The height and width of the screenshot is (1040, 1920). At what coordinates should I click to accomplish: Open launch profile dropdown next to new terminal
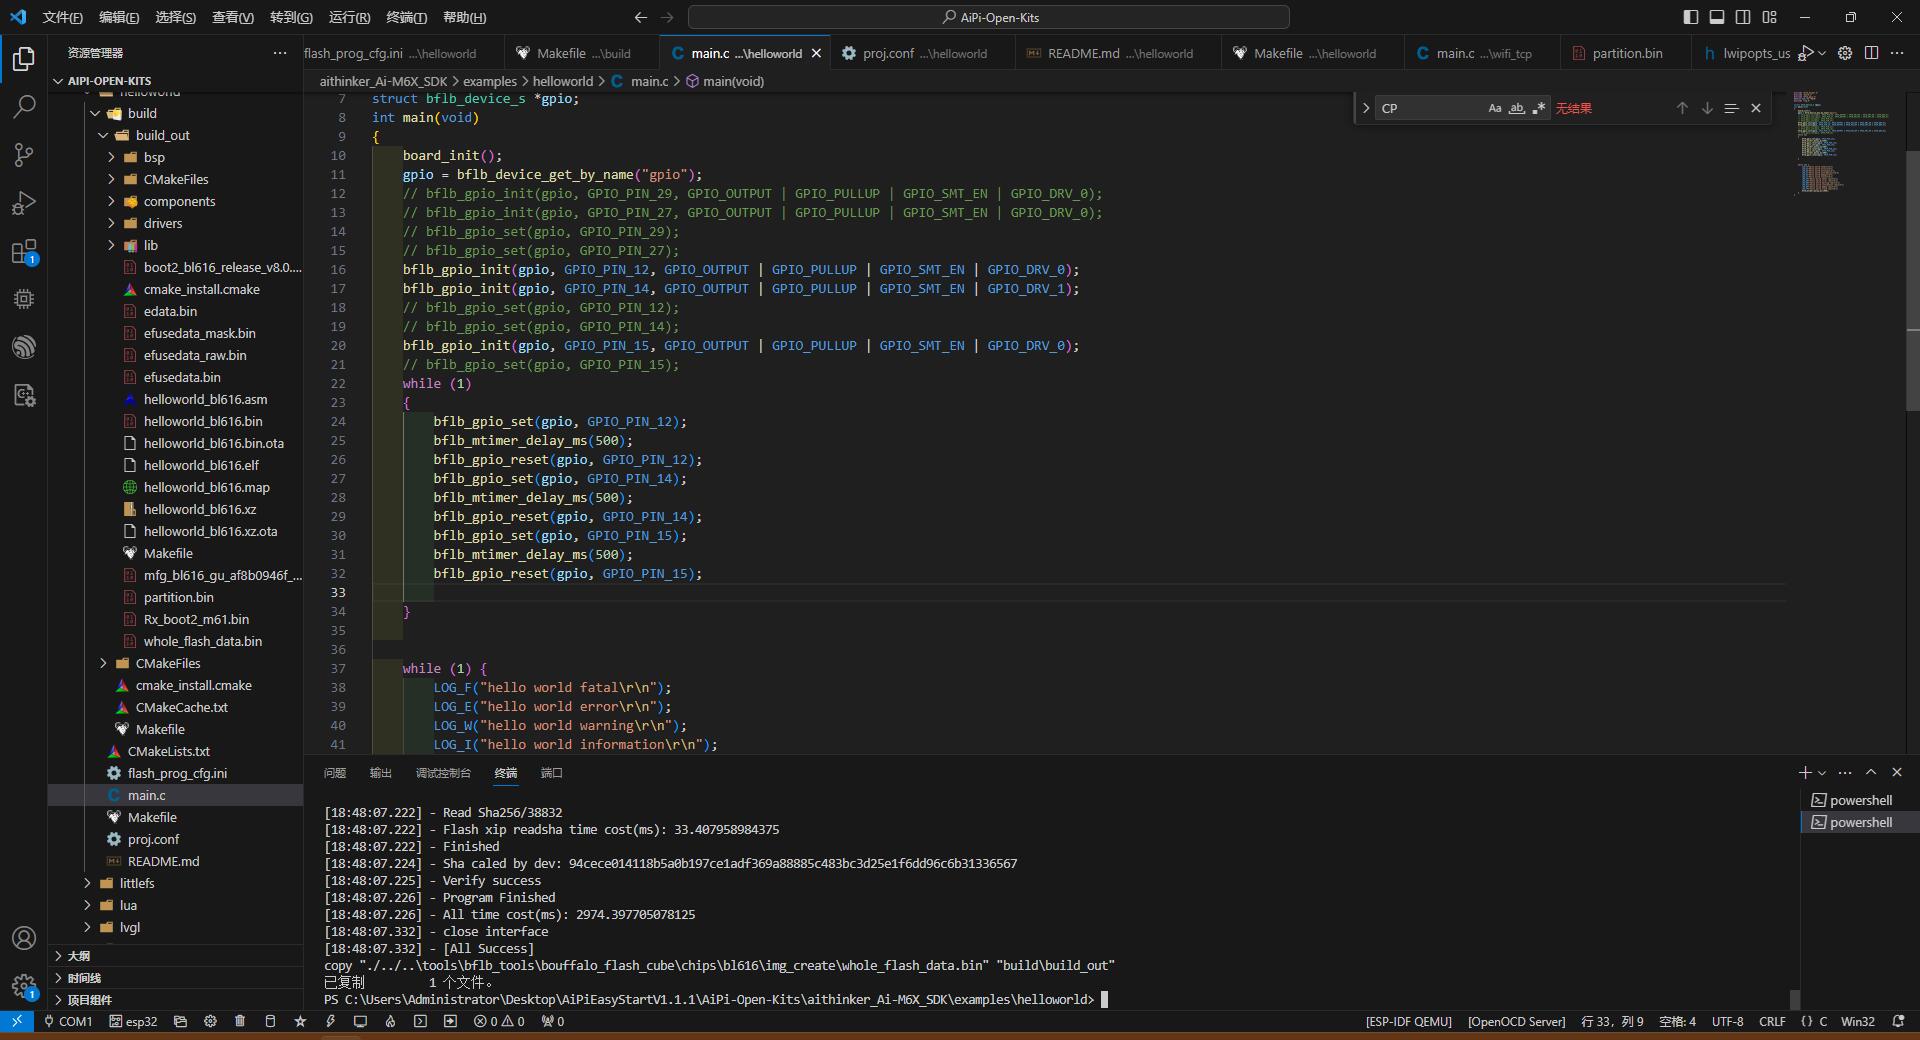(1822, 773)
